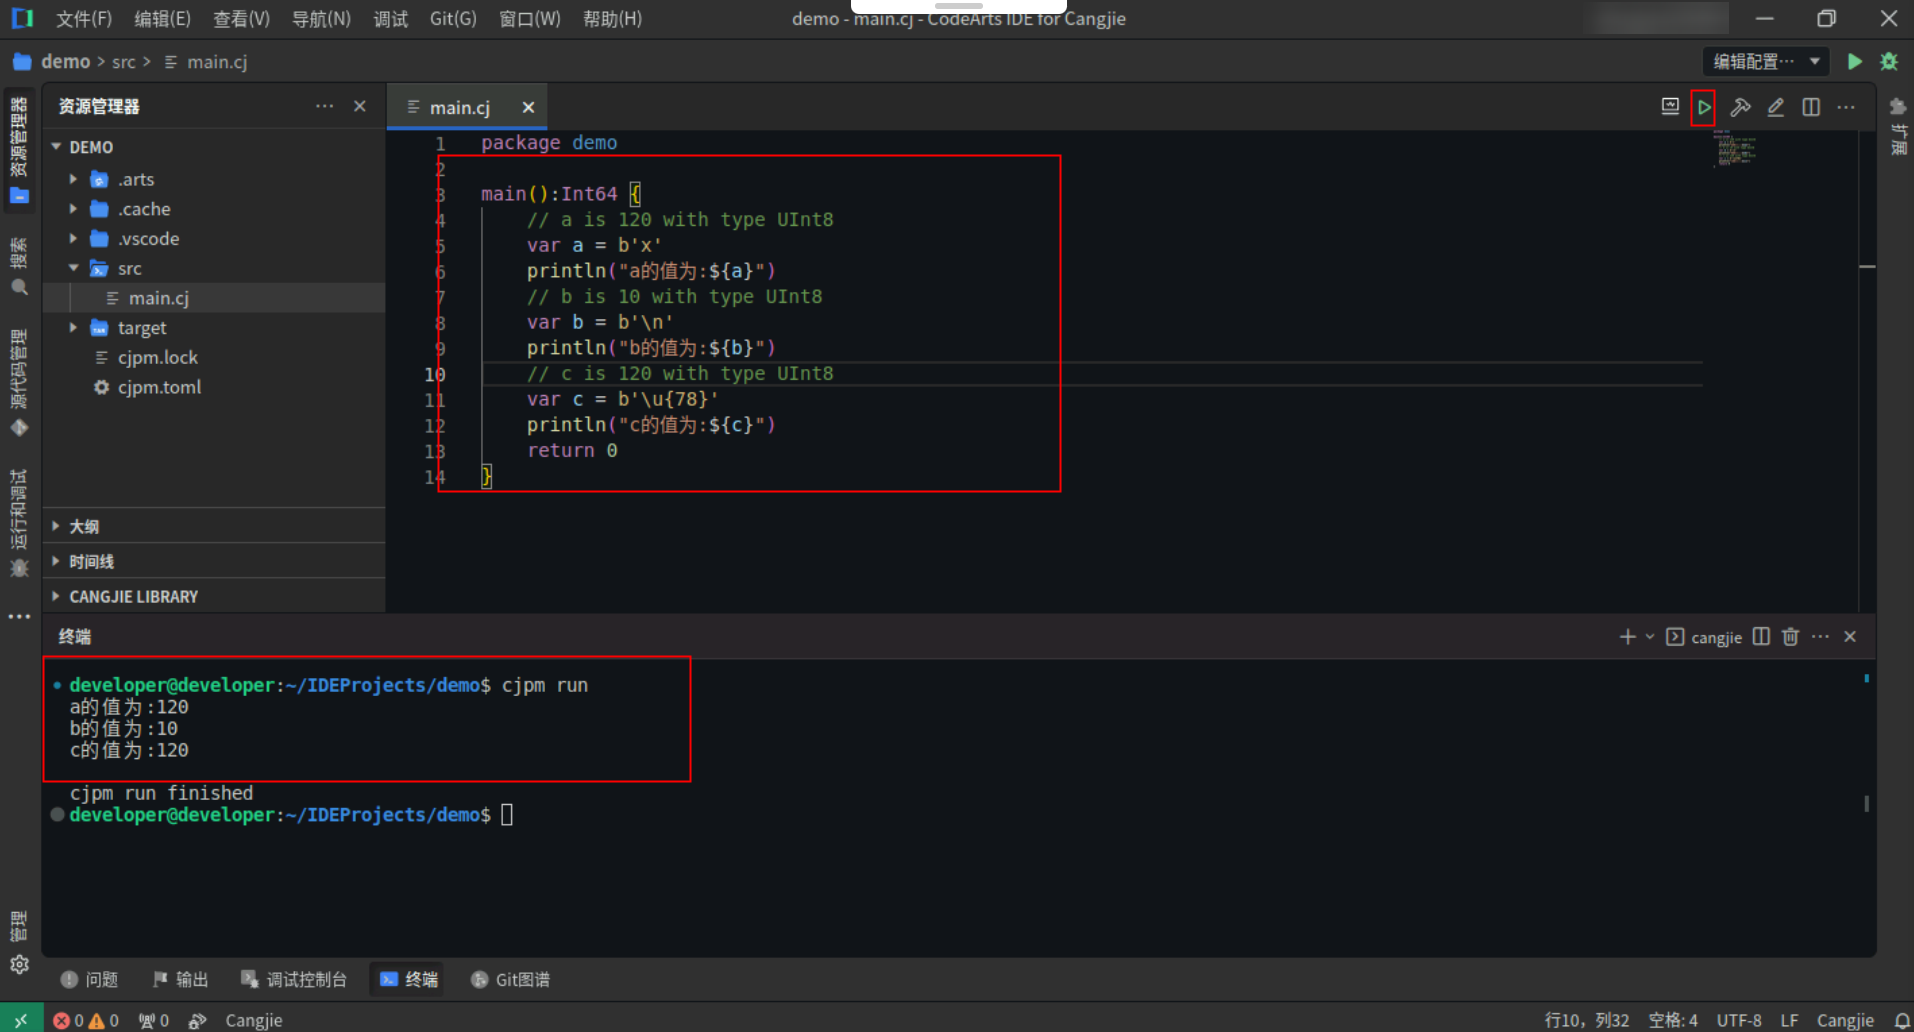Change indentation via 空格: 4 in the status bar
The height and width of the screenshot is (1032, 1914).
coord(1673,1020)
